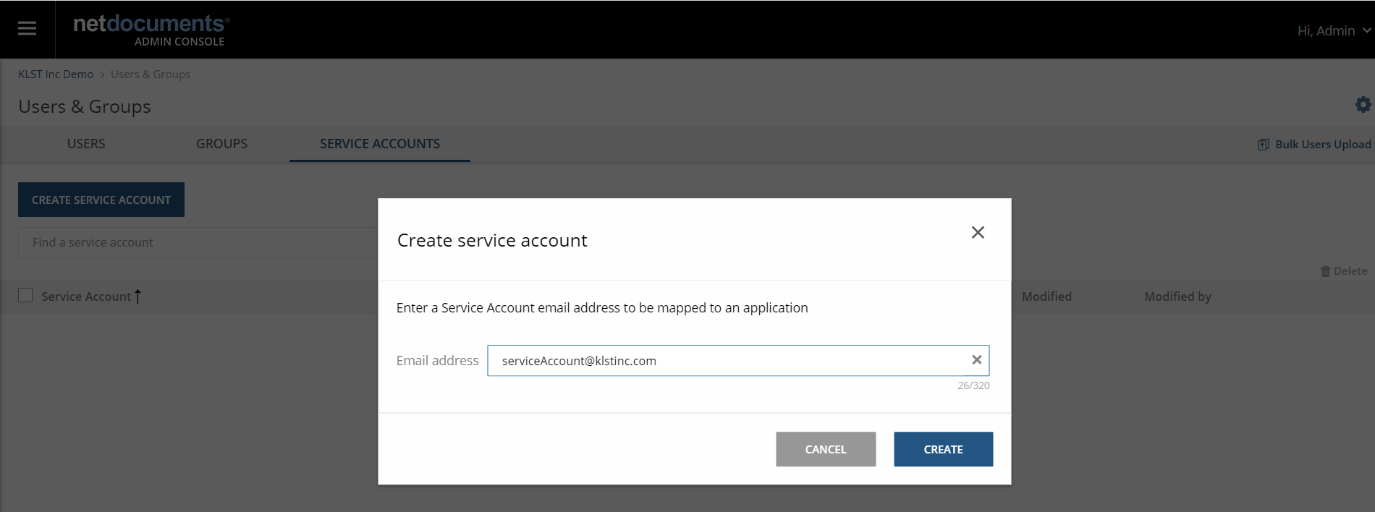Viewport: 1375px width, 512px height.
Task: Open the KLST Inc Demo breadcrumb link
Action: 56,74
